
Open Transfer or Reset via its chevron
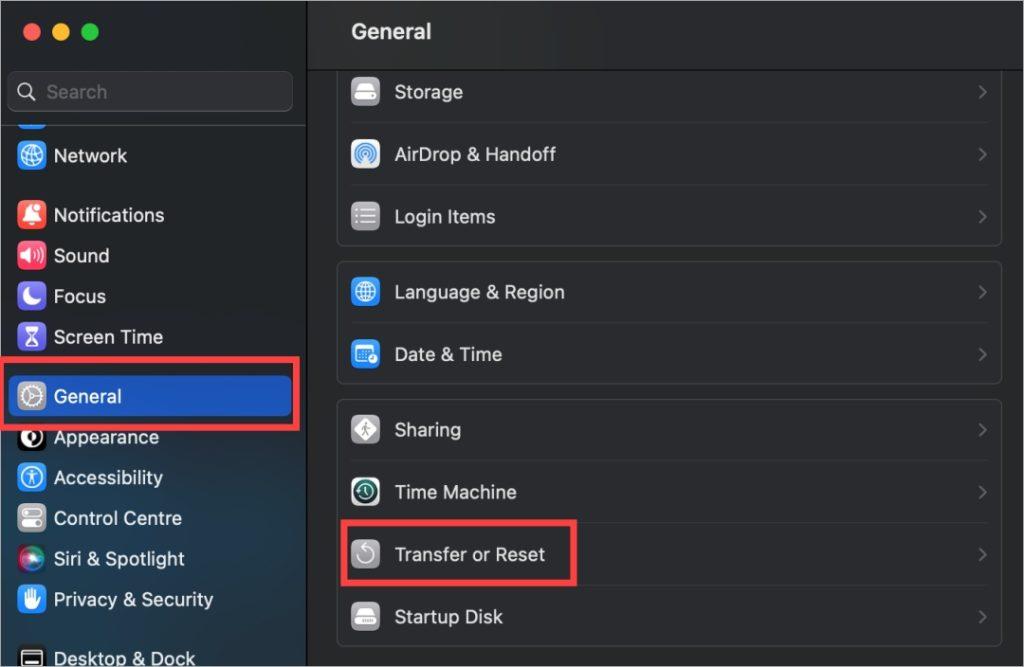(982, 555)
